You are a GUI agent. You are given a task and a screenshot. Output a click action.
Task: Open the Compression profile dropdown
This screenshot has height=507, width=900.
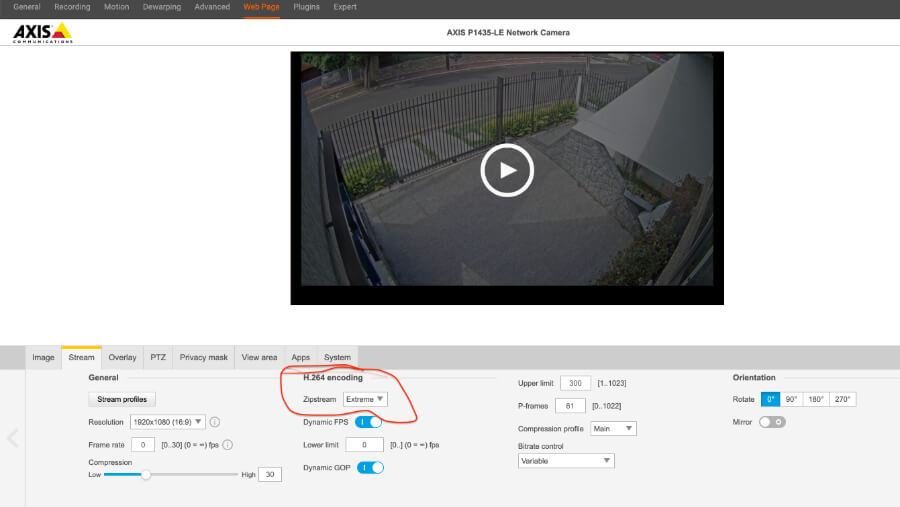(613, 428)
